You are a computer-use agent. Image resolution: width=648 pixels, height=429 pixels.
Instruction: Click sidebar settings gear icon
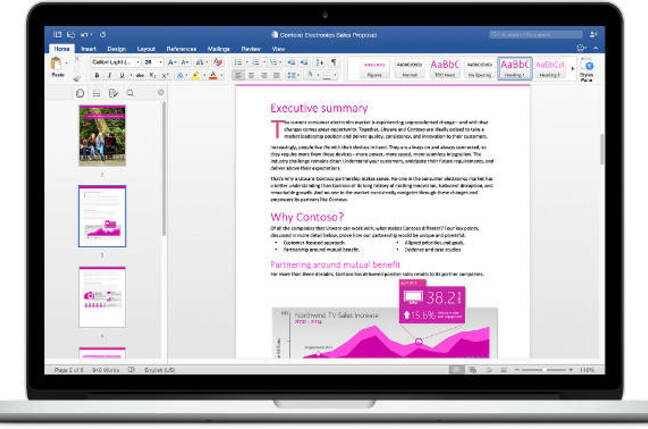pyautogui.click(x=161, y=92)
